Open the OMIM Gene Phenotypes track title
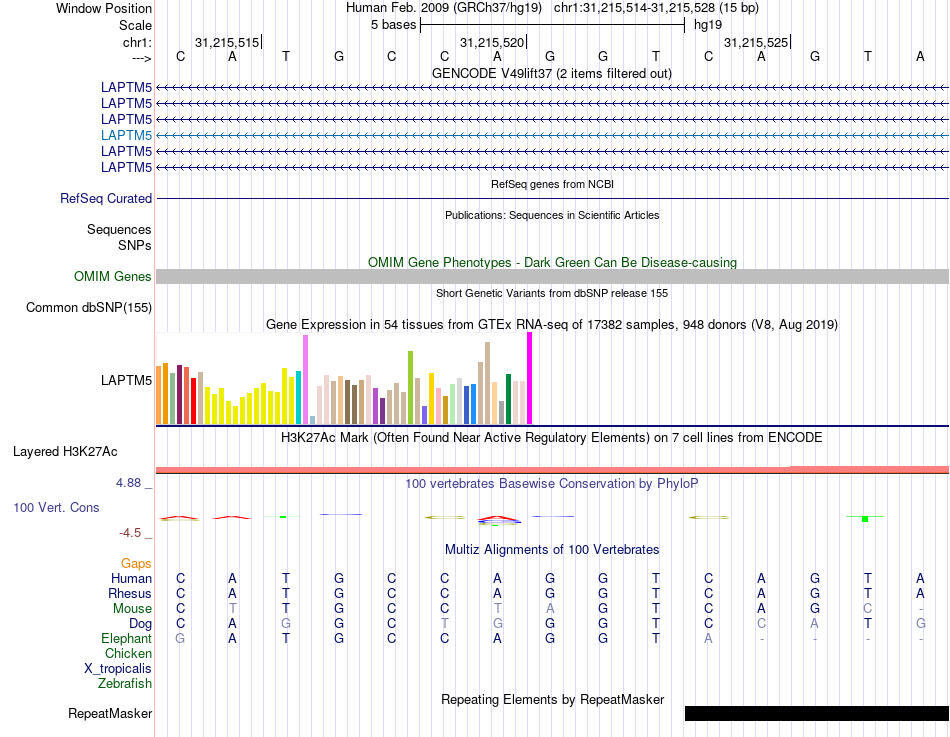 552,262
